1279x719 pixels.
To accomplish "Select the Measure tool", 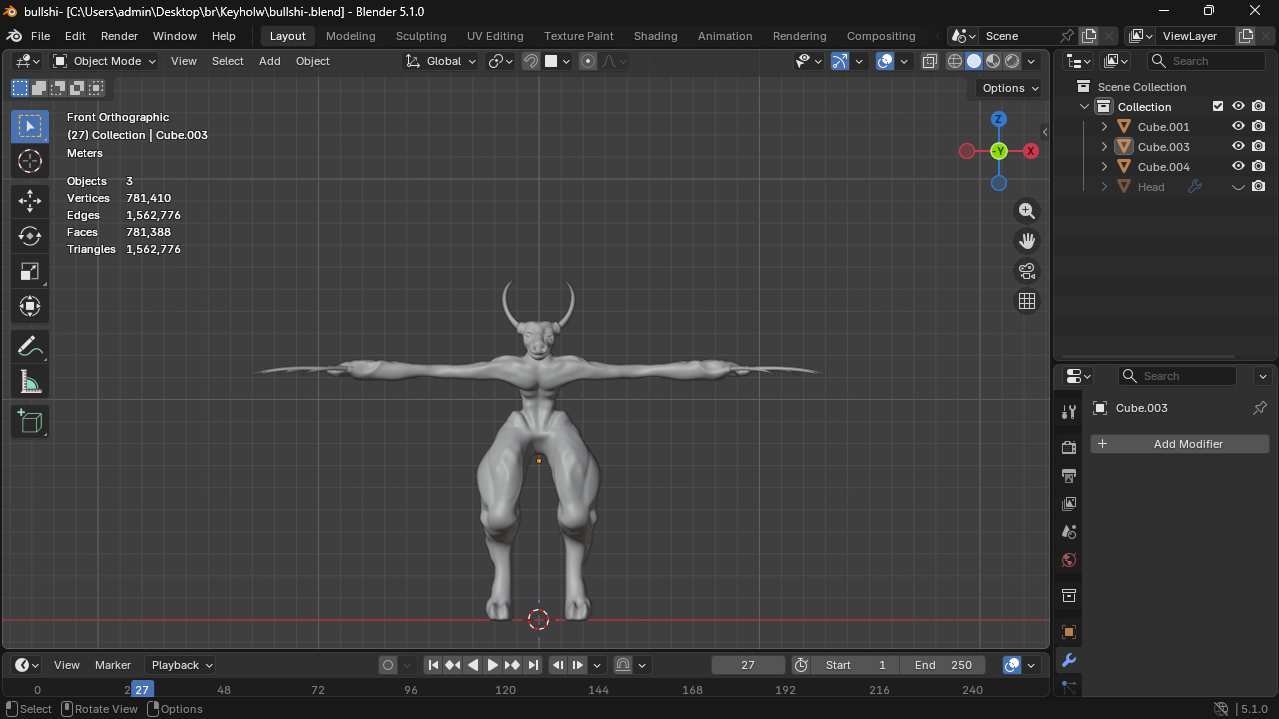I will point(30,382).
